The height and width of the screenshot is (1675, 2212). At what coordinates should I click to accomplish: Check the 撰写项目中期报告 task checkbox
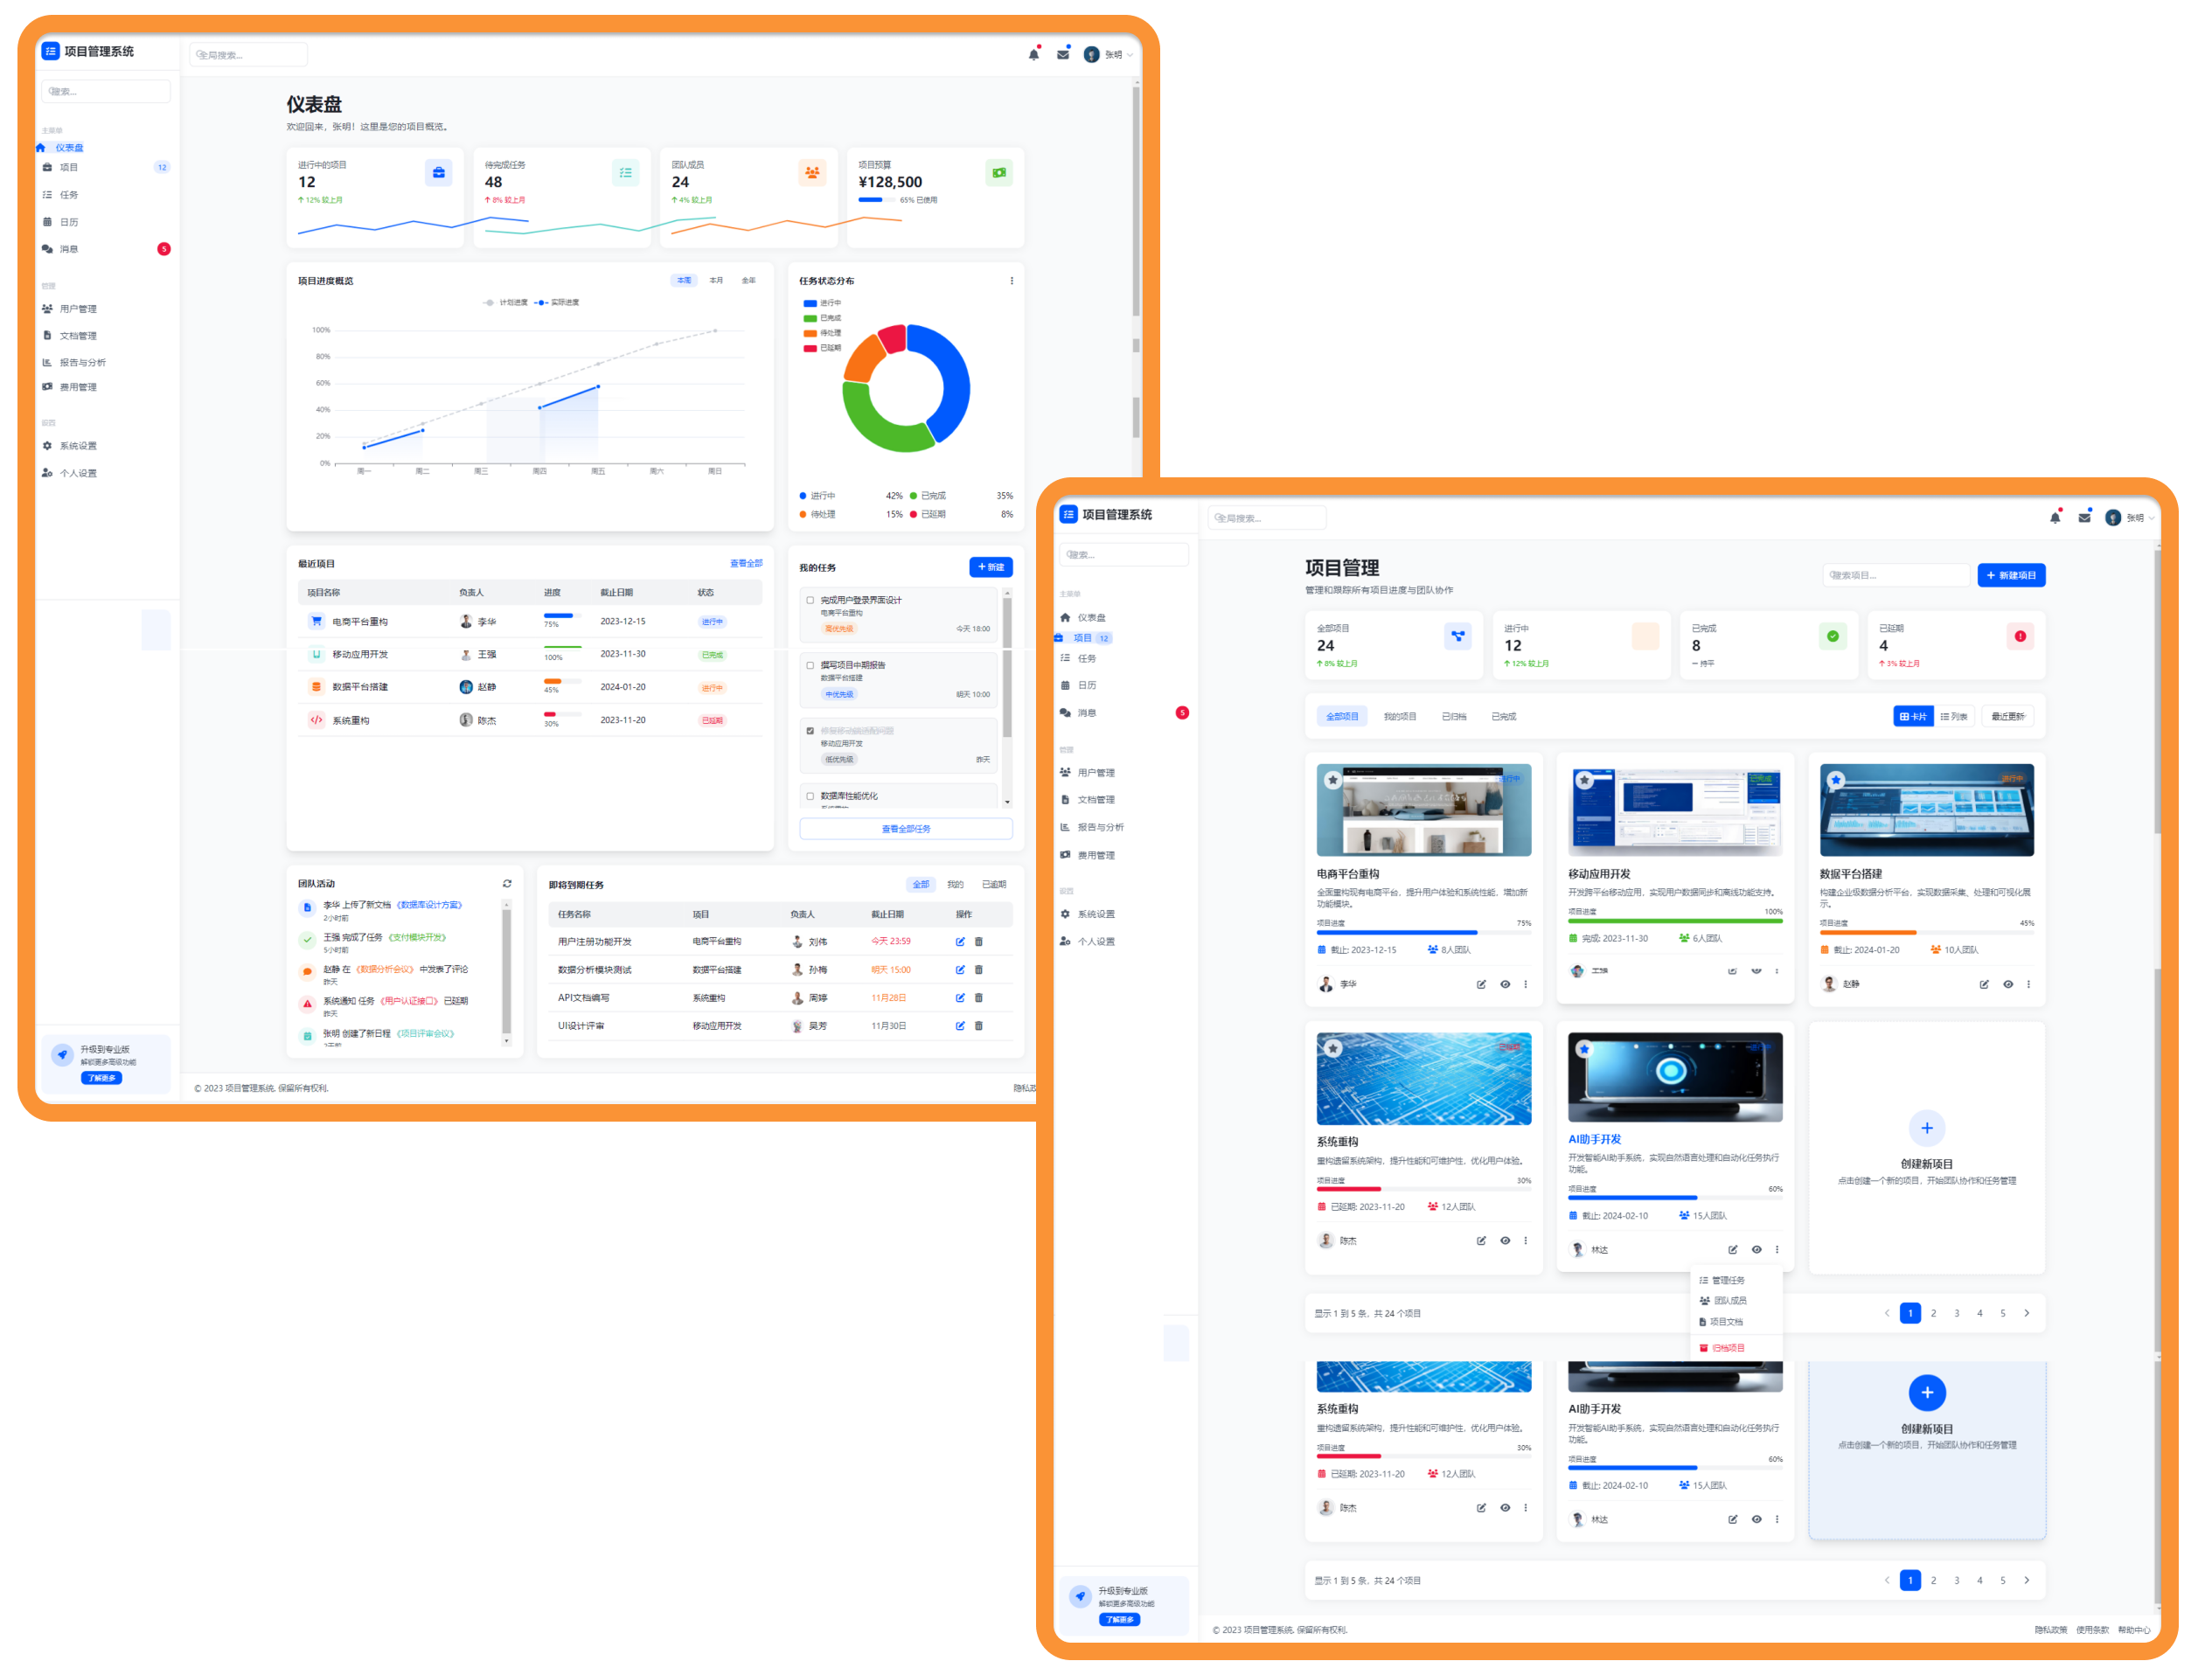(810, 665)
